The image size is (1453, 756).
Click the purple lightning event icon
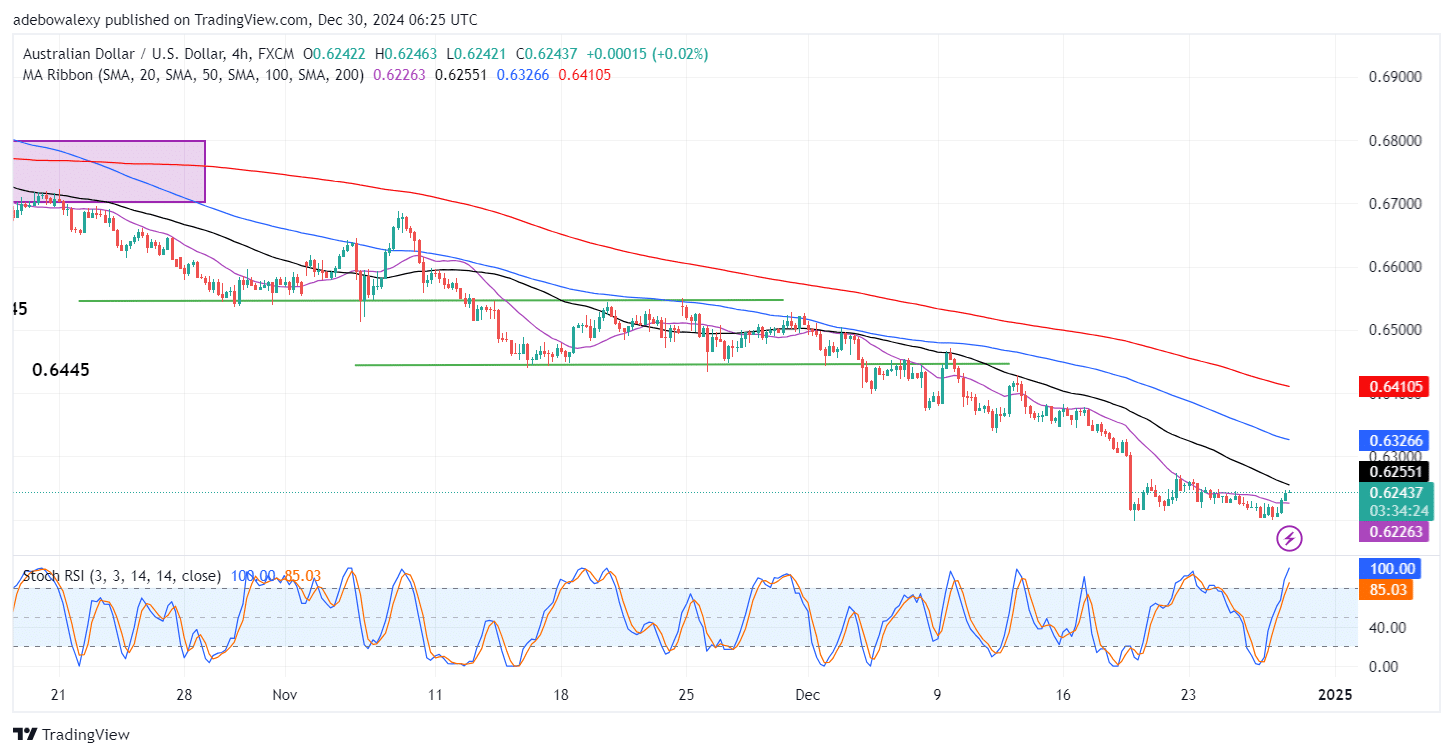(1290, 540)
